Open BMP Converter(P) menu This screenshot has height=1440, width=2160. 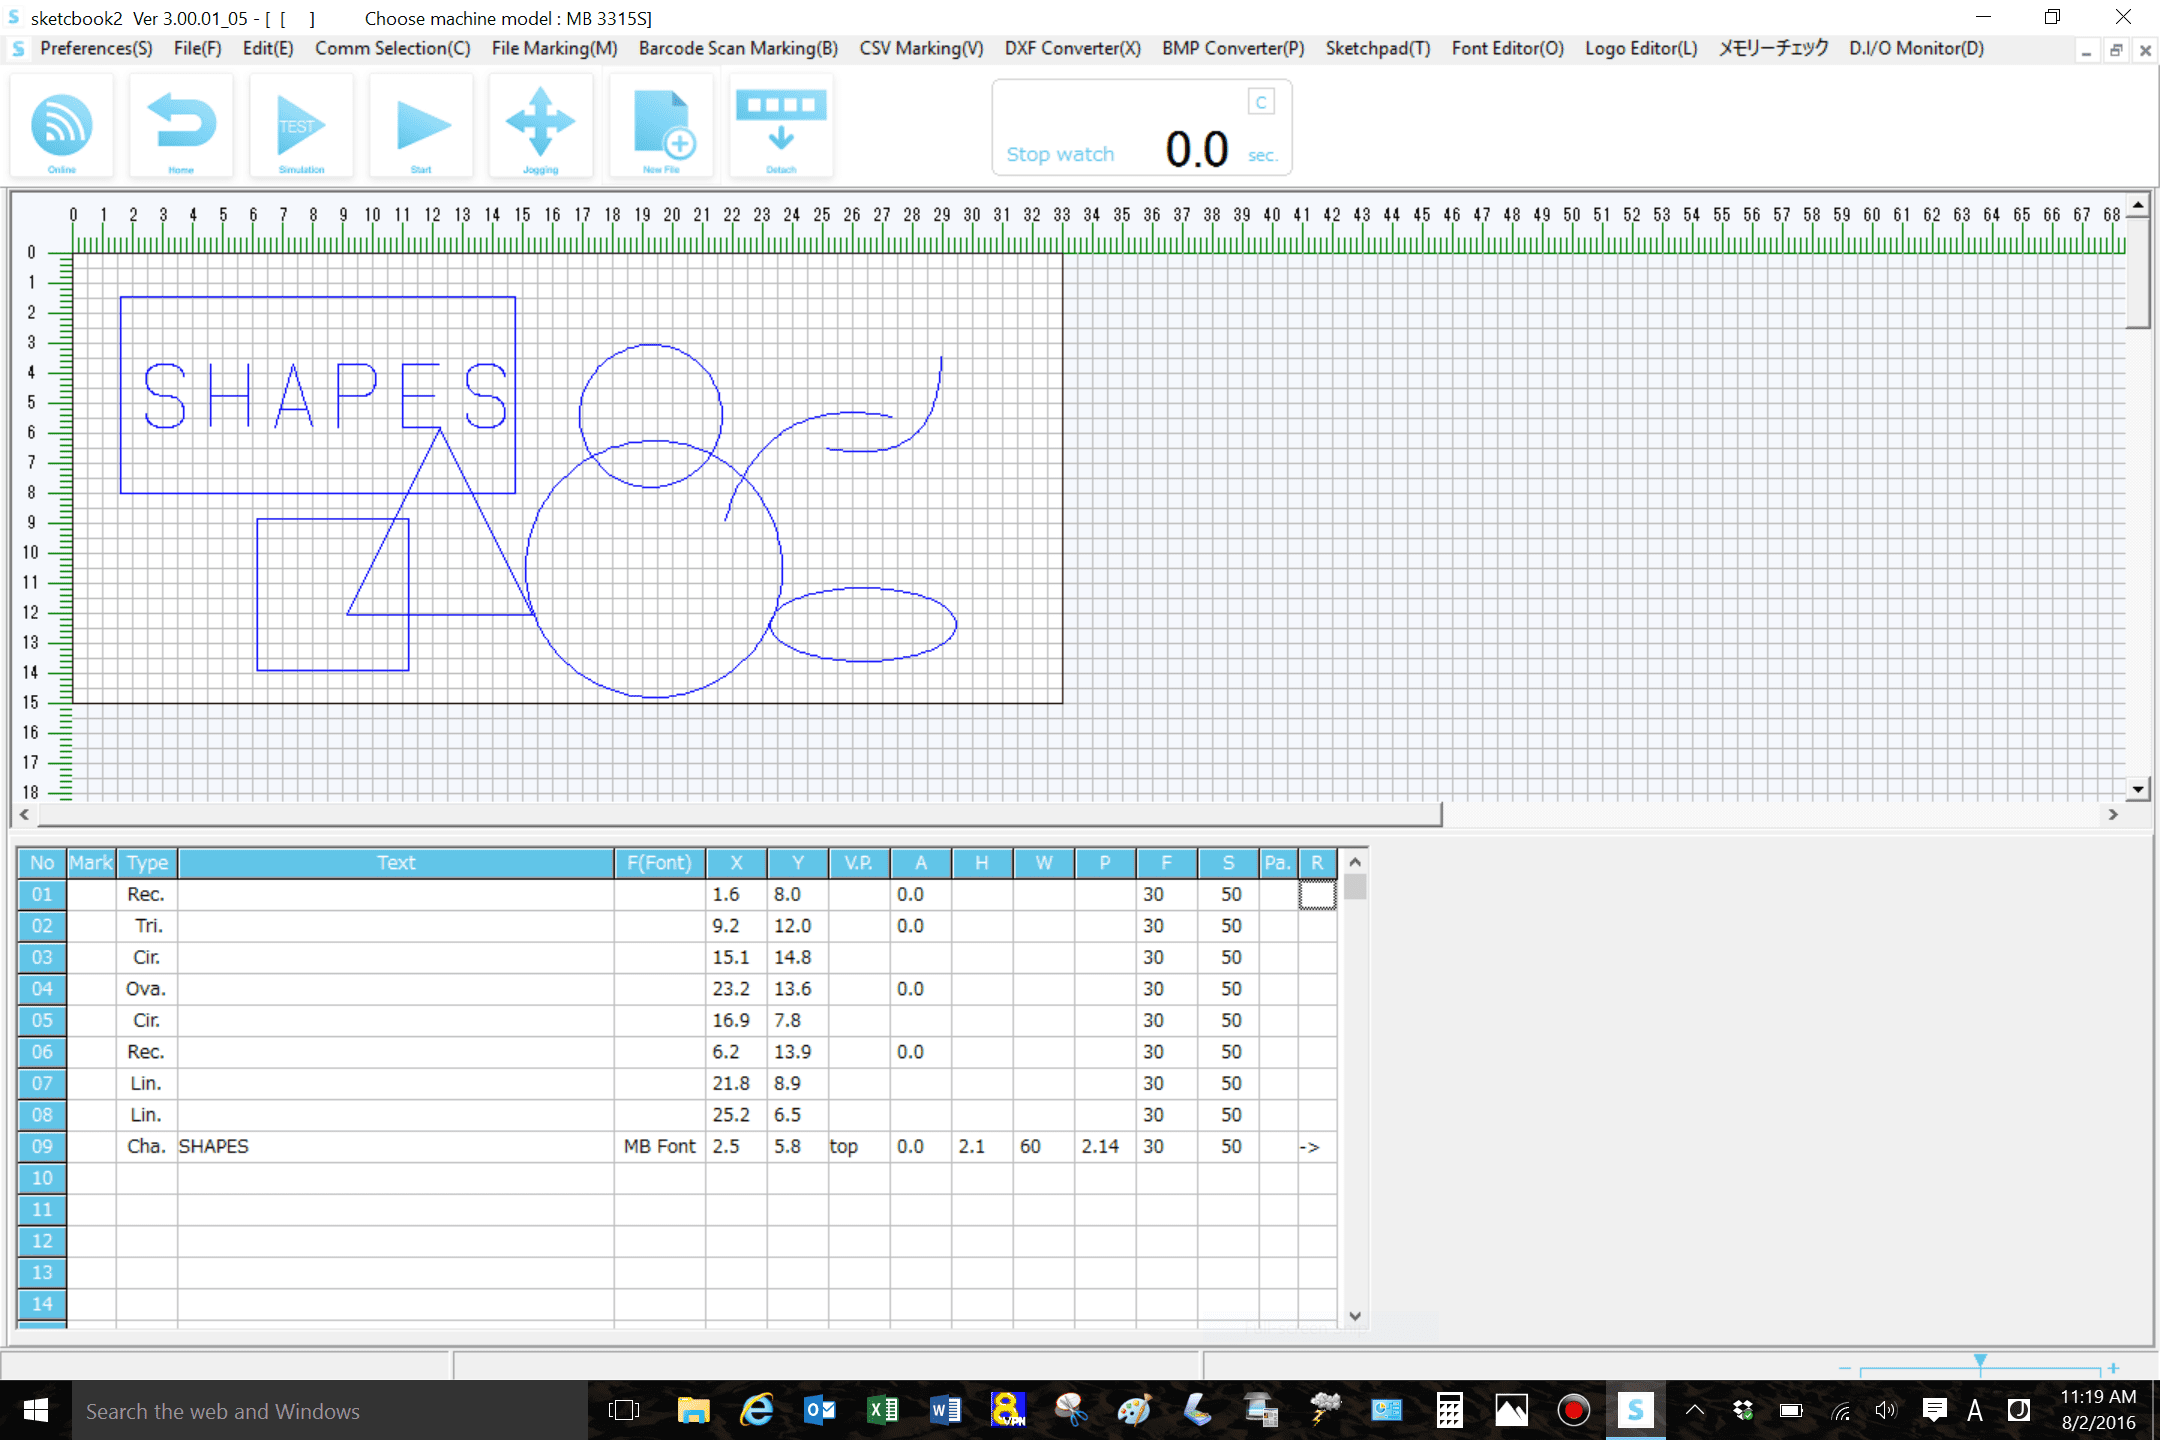click(1233, 48)
